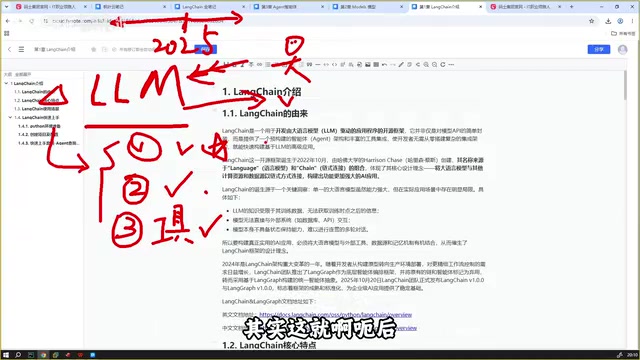Switch to the first browser tab on the left

[51, 7]
